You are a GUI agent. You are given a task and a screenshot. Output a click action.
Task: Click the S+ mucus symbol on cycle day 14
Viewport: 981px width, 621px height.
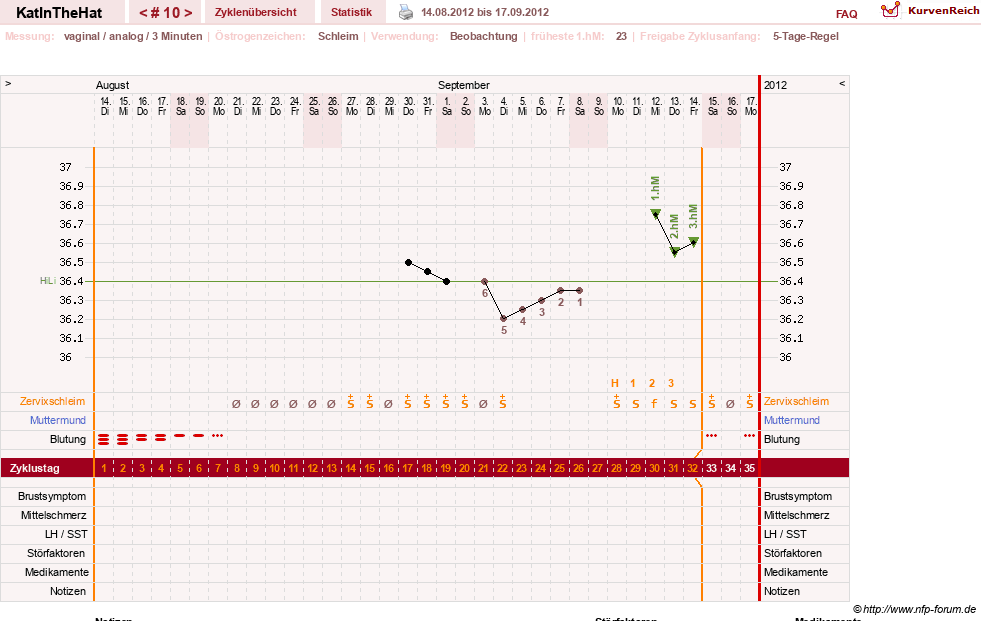pyautogui.click(x=350, y=402)
